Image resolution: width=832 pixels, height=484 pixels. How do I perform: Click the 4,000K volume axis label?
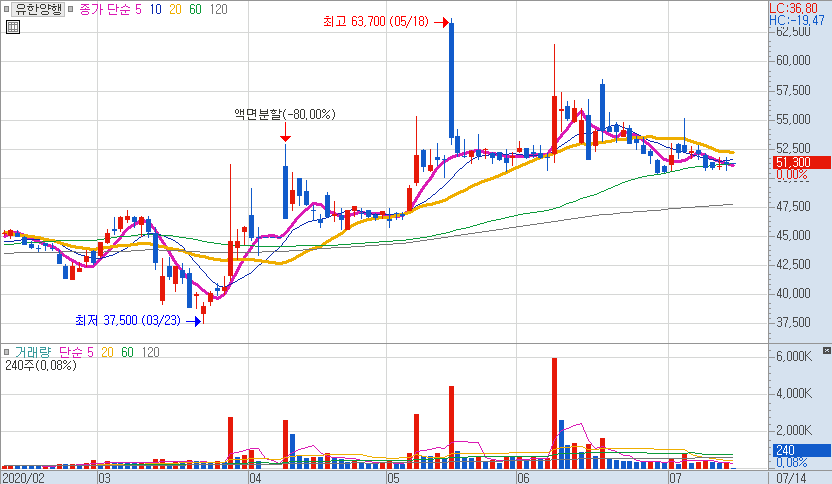click(x=794, y=393)
